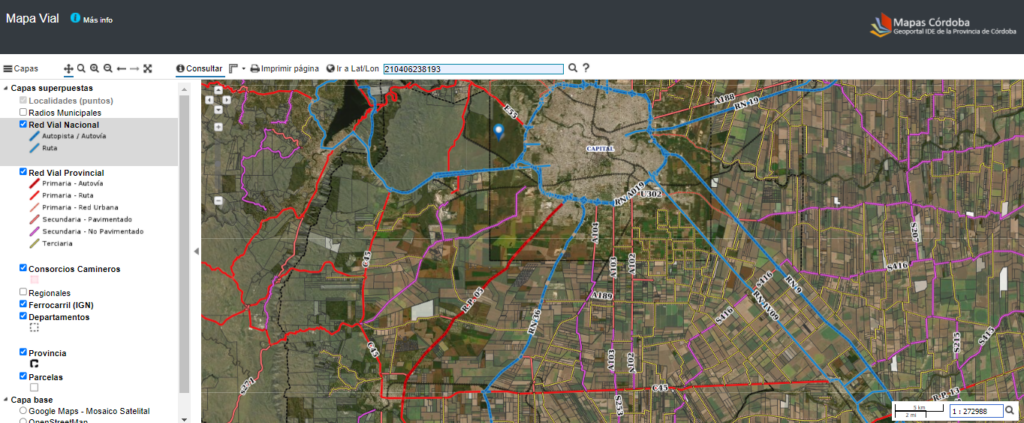The image size is (1024, 423).
Task: Collapse the Capas superpuestas group
Action: pyautogui.click(x=6, y=88)
